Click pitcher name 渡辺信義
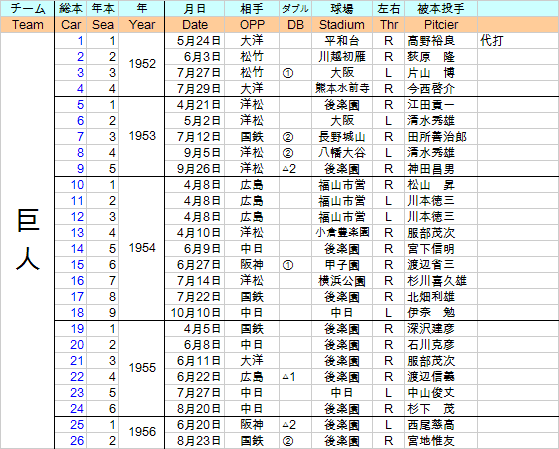This screenshot has width=559, height=449. pyautogui.click(x=431, y=377)
